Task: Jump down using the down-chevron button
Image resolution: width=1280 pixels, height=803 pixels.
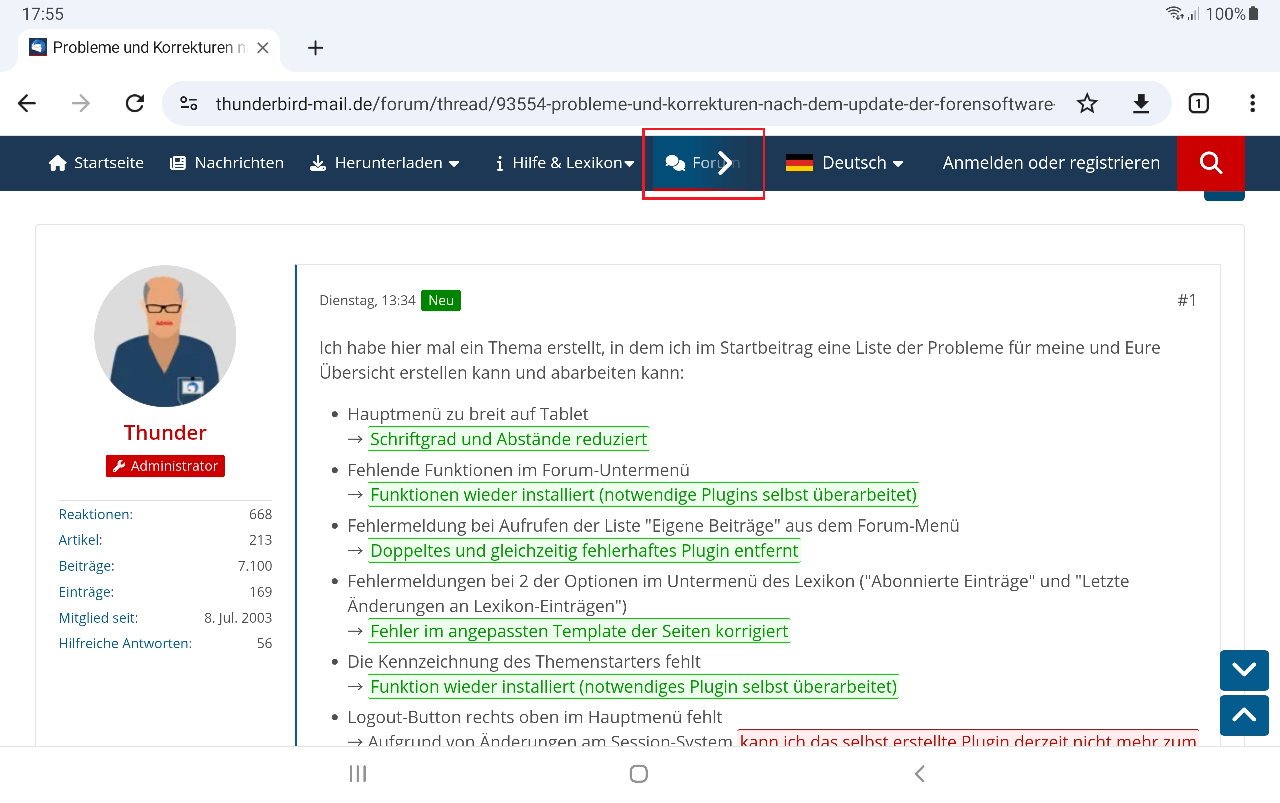Action: pos(1244,670)
